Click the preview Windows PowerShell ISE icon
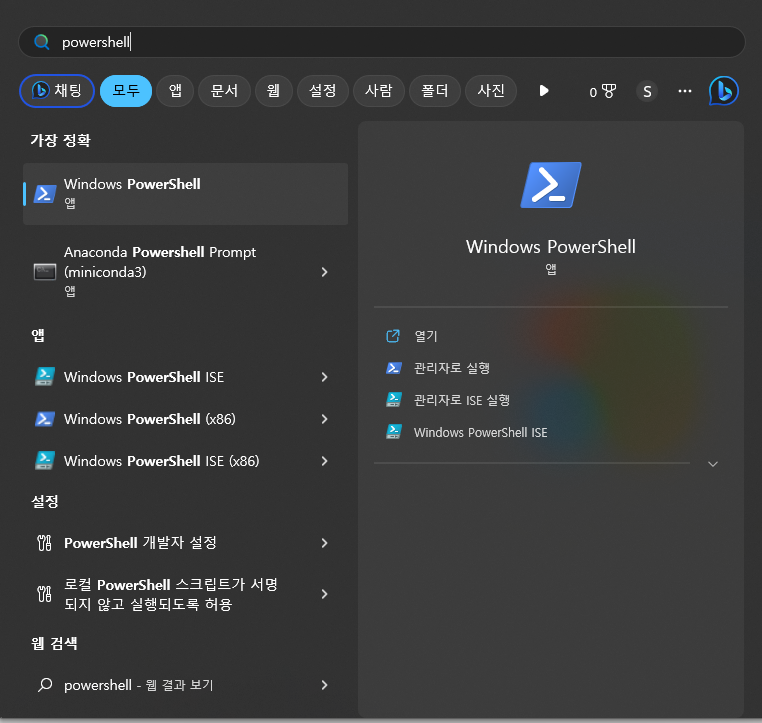Viewport: 762px width, 723px height. click(x=393, y=432)
